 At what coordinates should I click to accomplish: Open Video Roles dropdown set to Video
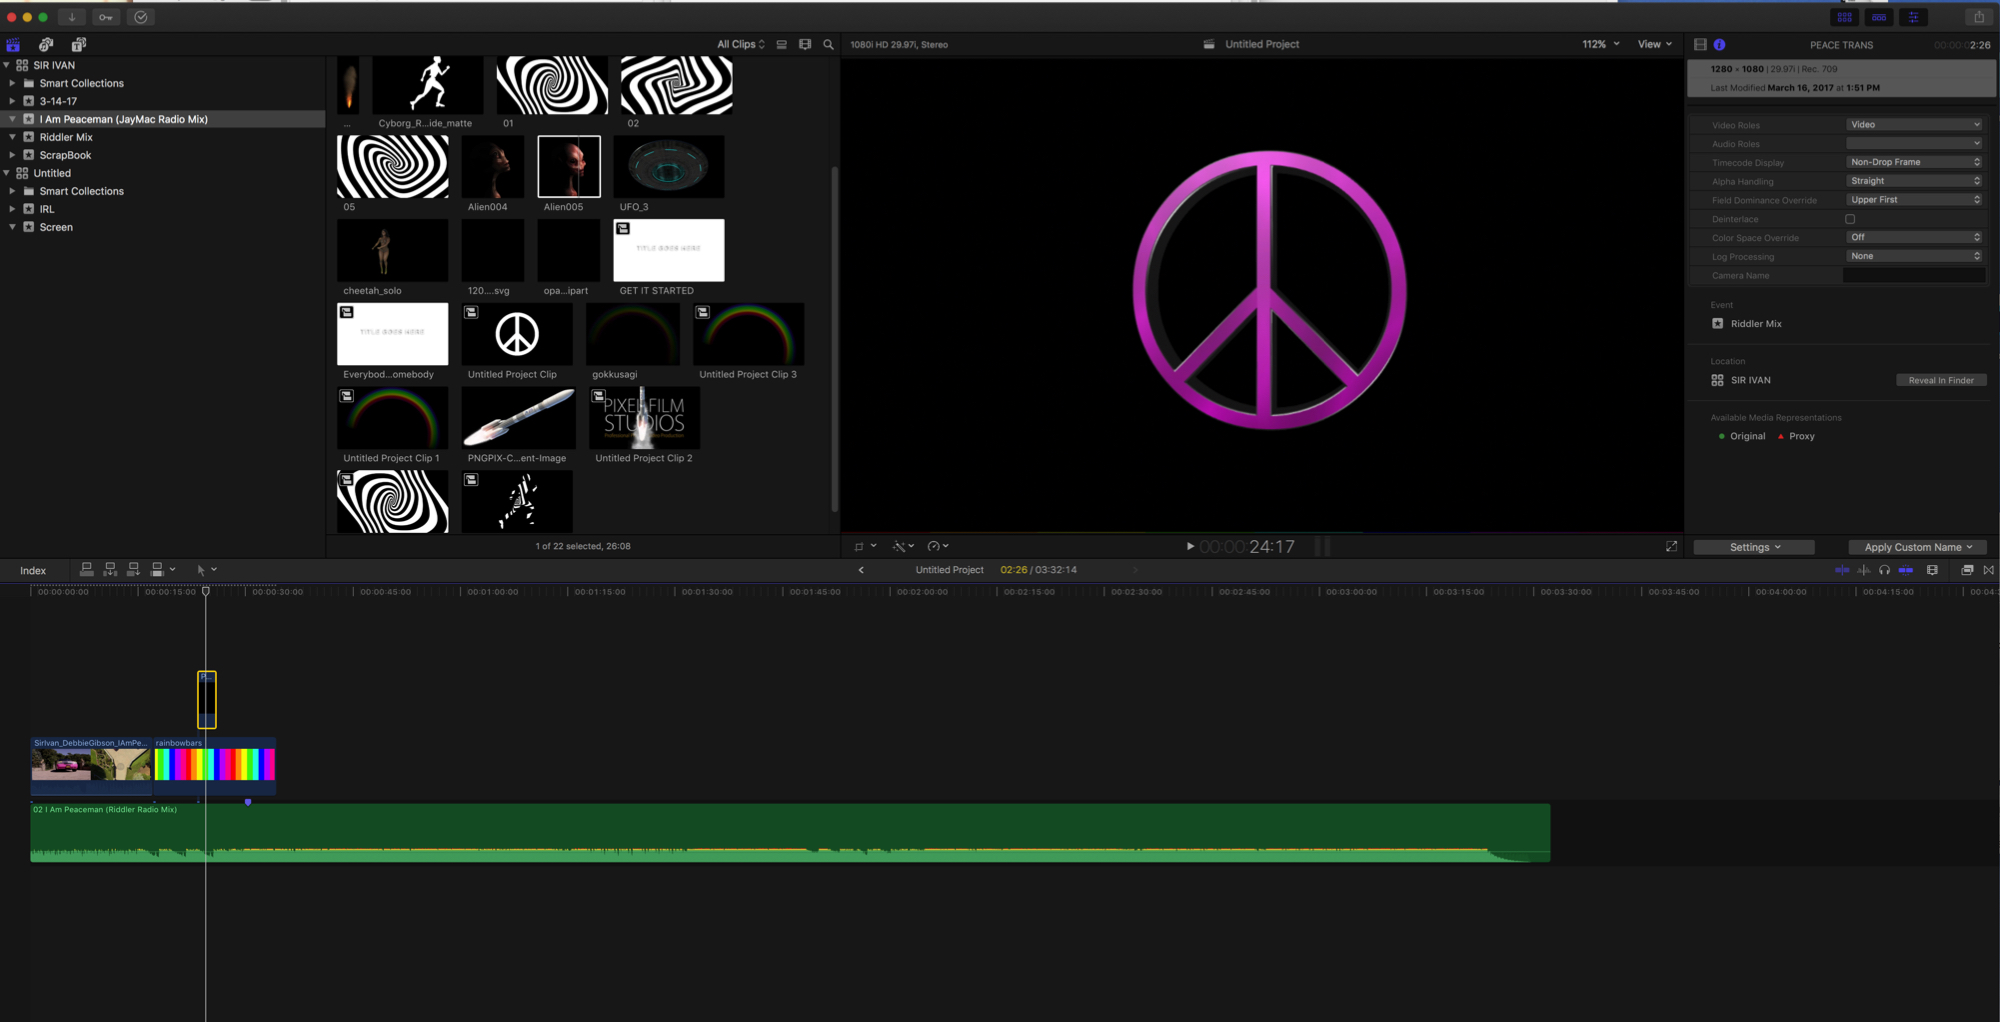[1914, 125]
